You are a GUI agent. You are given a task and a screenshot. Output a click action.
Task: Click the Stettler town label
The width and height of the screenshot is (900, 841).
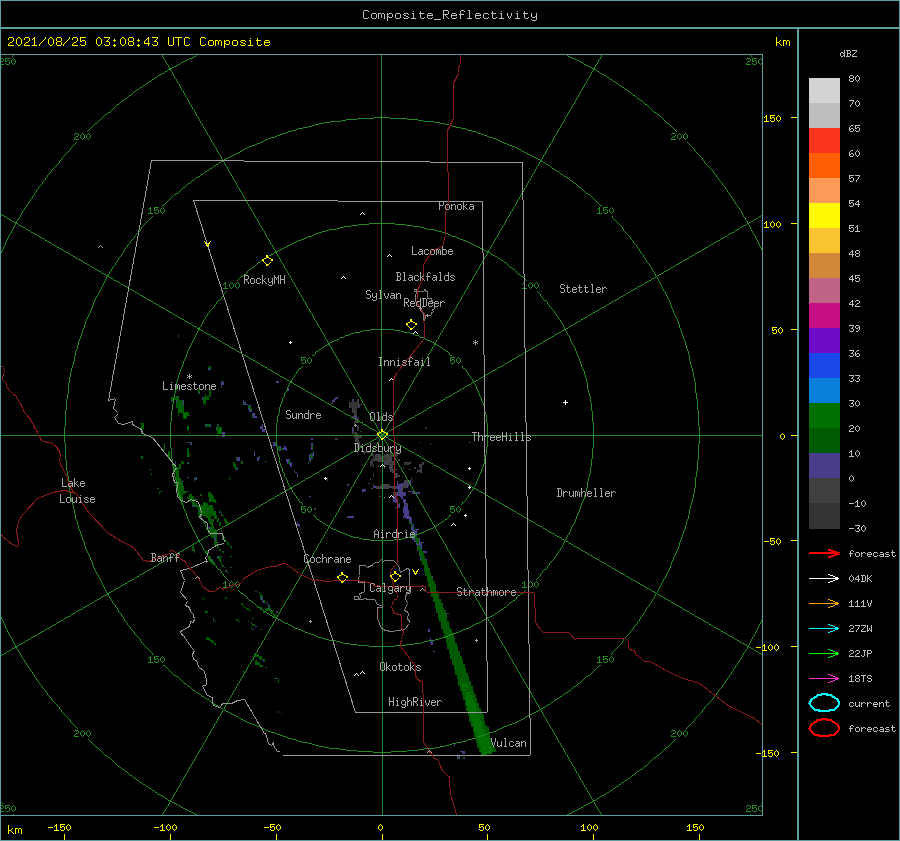(583, 289)
